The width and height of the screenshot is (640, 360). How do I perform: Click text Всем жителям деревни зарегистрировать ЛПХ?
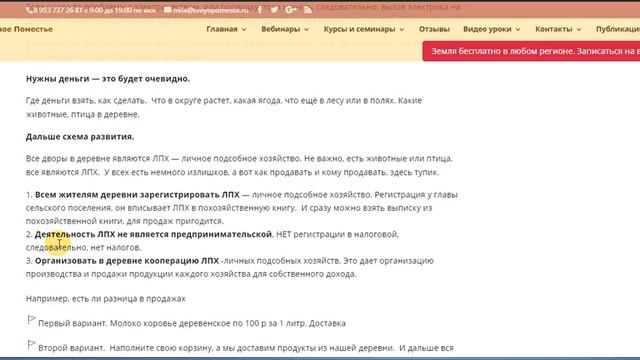(137, 195)
